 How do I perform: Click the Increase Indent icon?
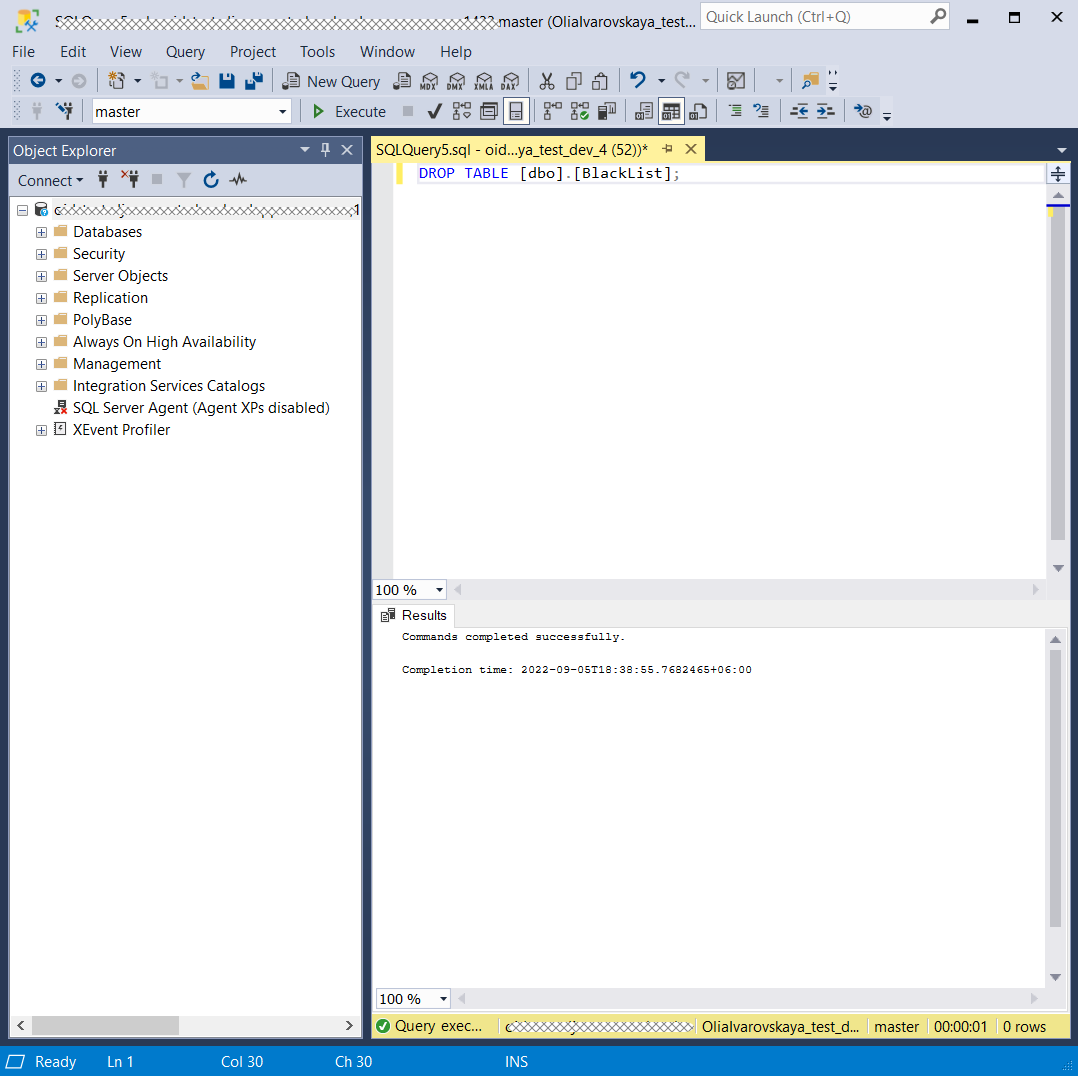[x=826, y=111]
